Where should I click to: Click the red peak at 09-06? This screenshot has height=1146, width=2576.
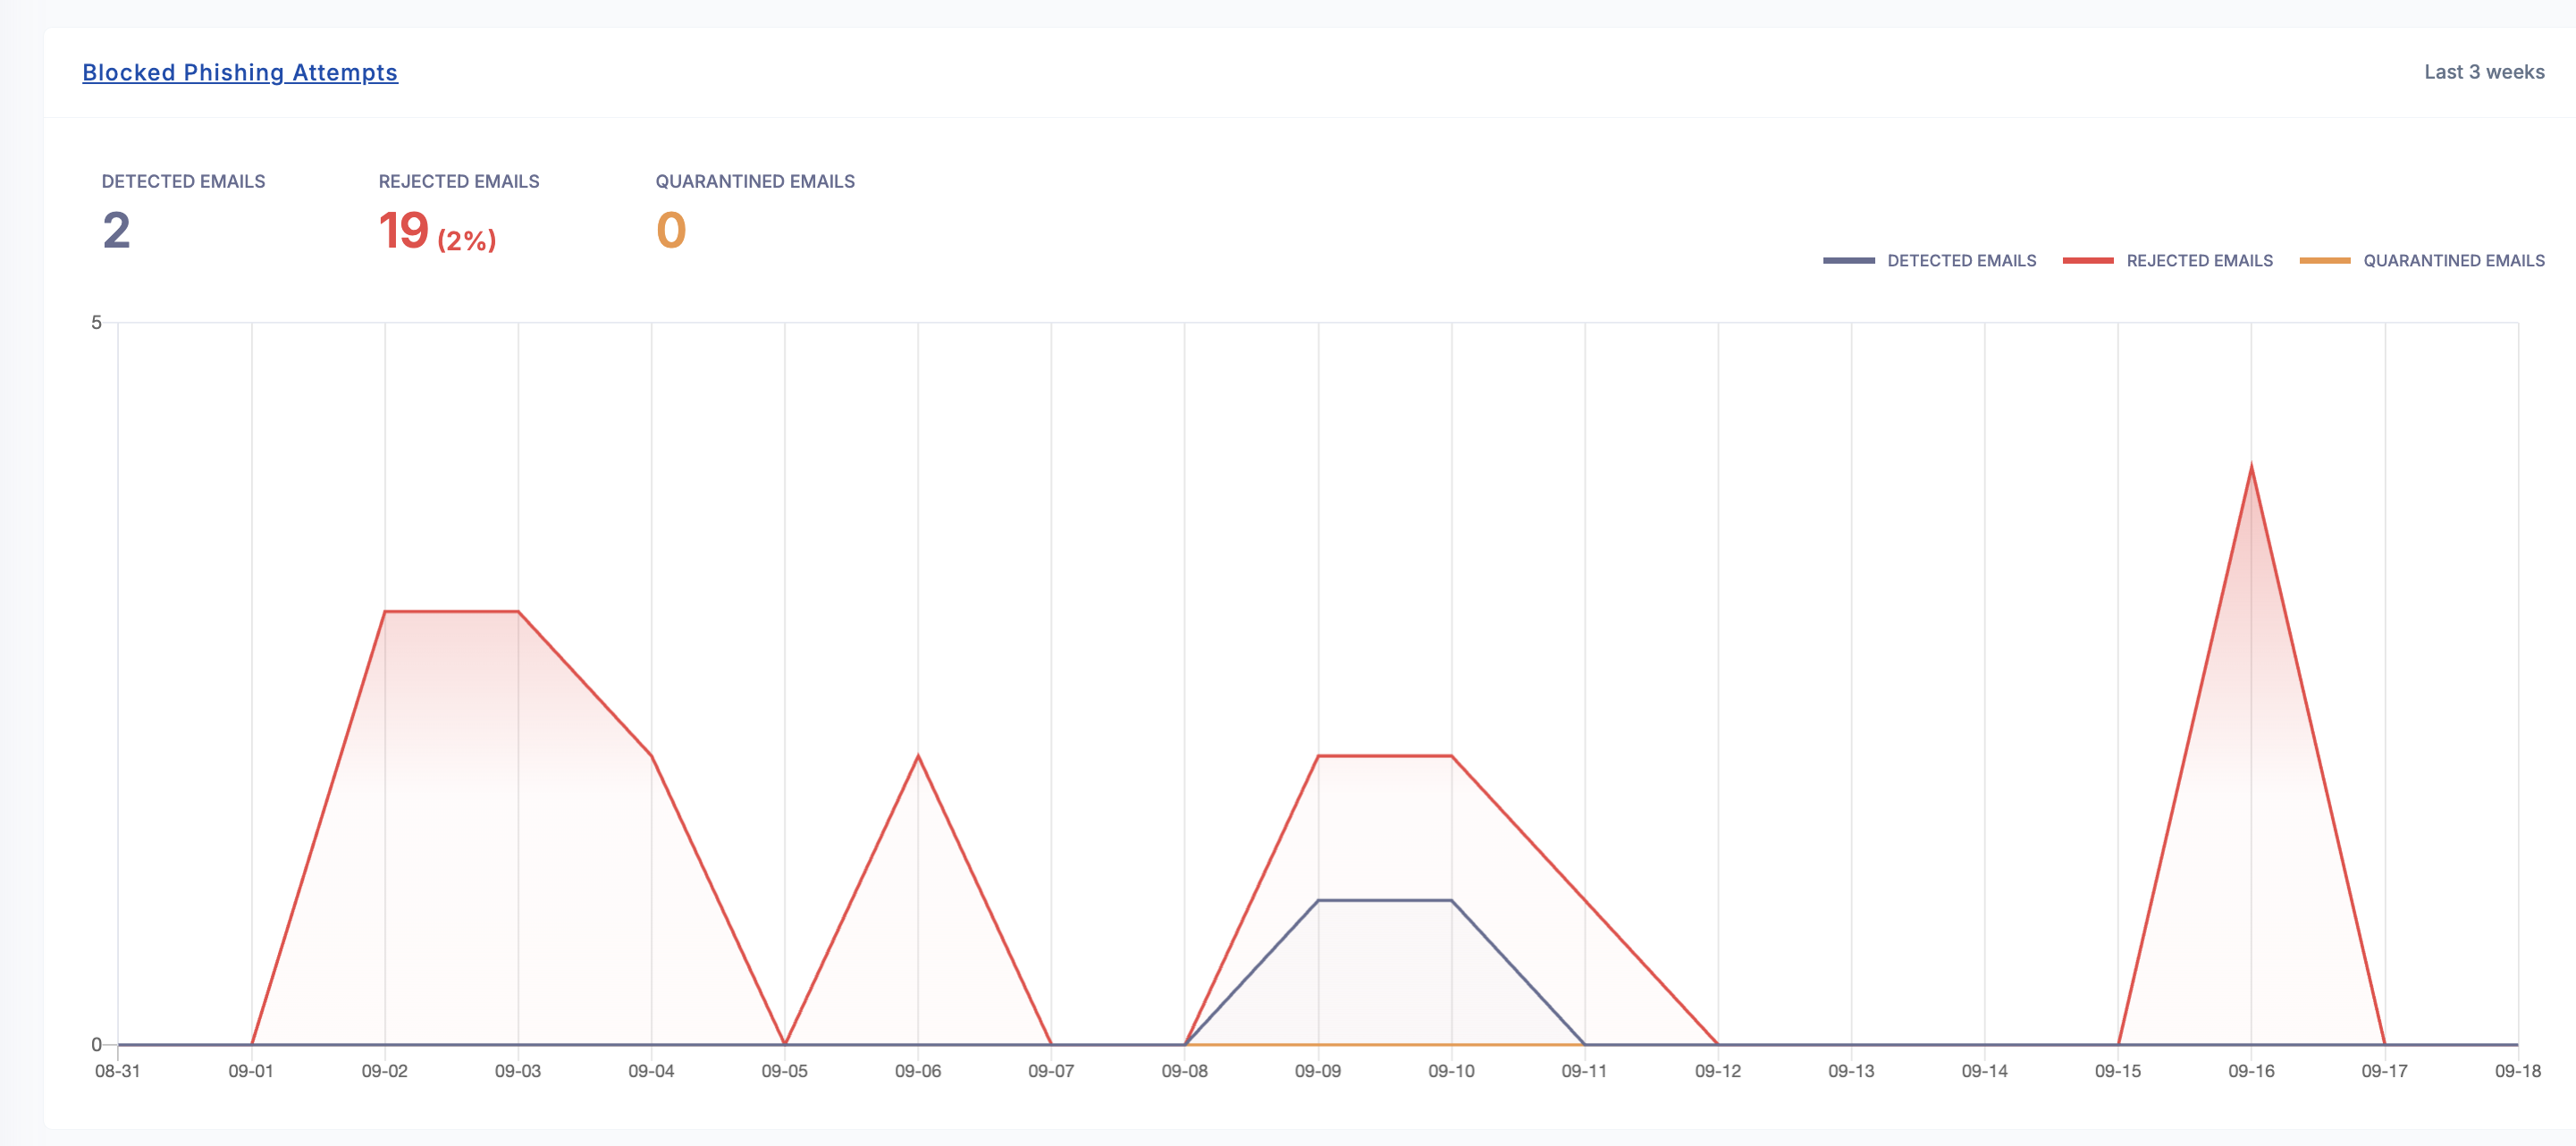tap(918, 756)
